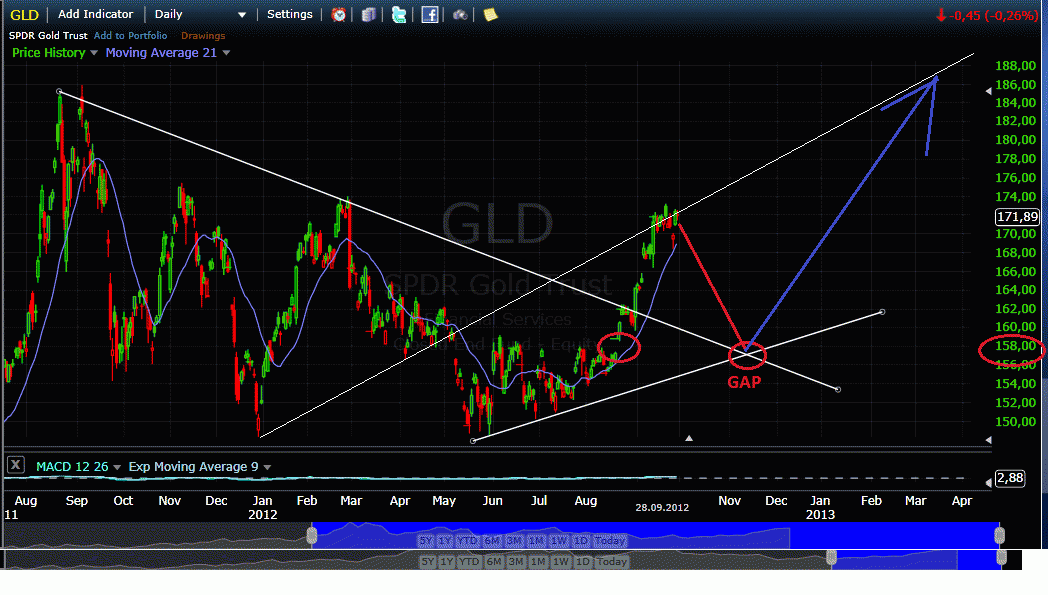Select 6M in the lower gray range bar
This screenshot has width=1048, height=595.
494,562
